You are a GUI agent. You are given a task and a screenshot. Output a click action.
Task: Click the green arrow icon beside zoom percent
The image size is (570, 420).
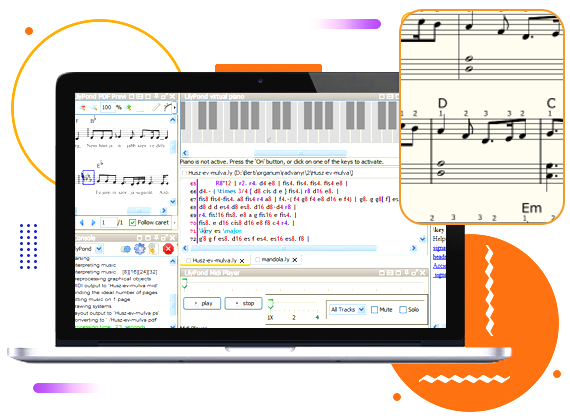(x=128, y=107)
